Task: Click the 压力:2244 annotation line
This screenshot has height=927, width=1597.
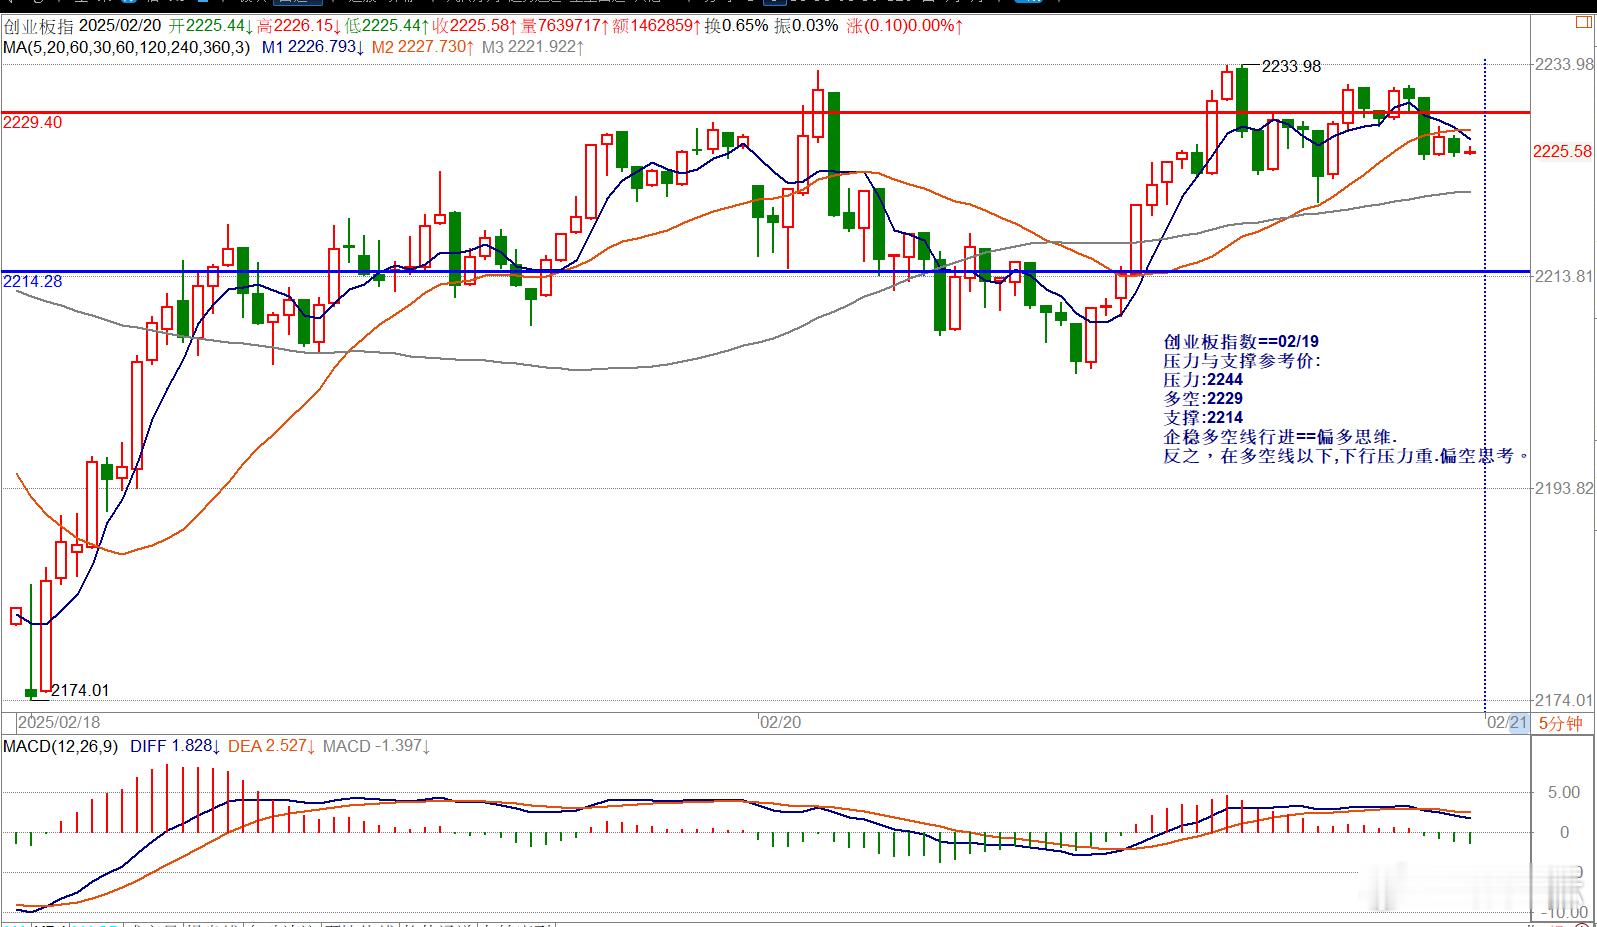Action: 1203,380
